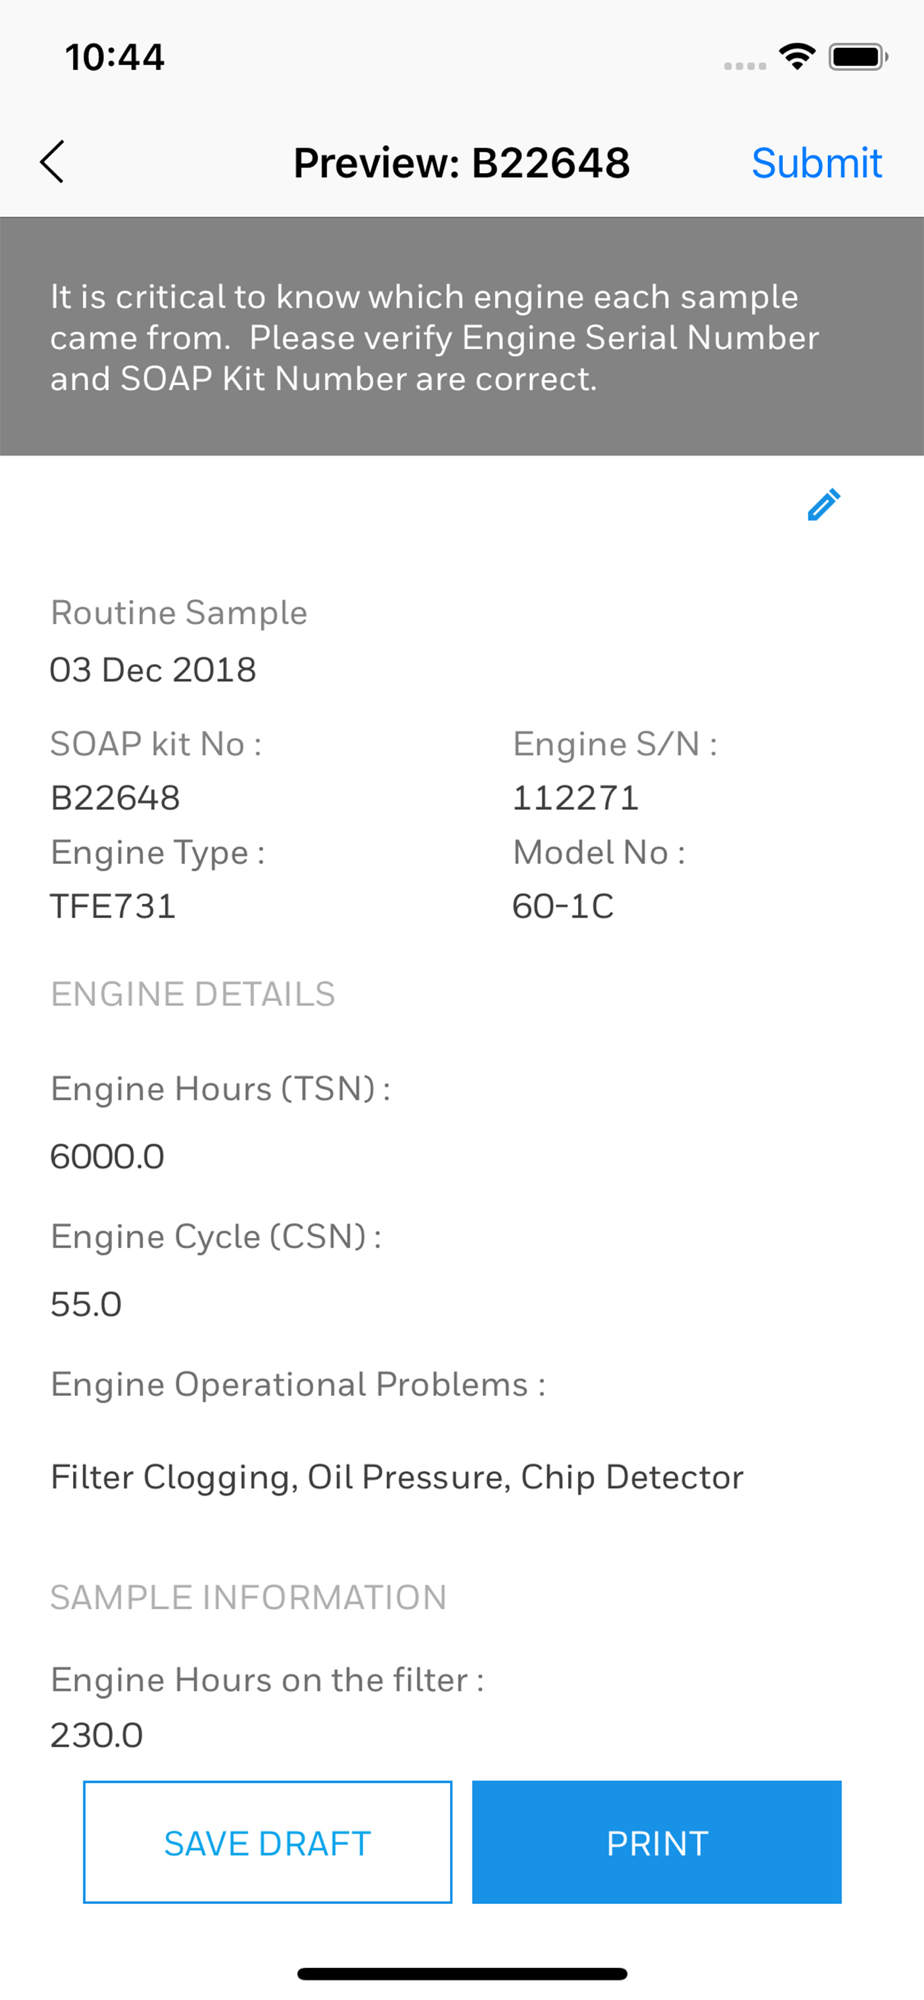Tap the gray engine verification notice
Image resolution: width=924 pixels, height=2000 pixels.
pos(462,337)
